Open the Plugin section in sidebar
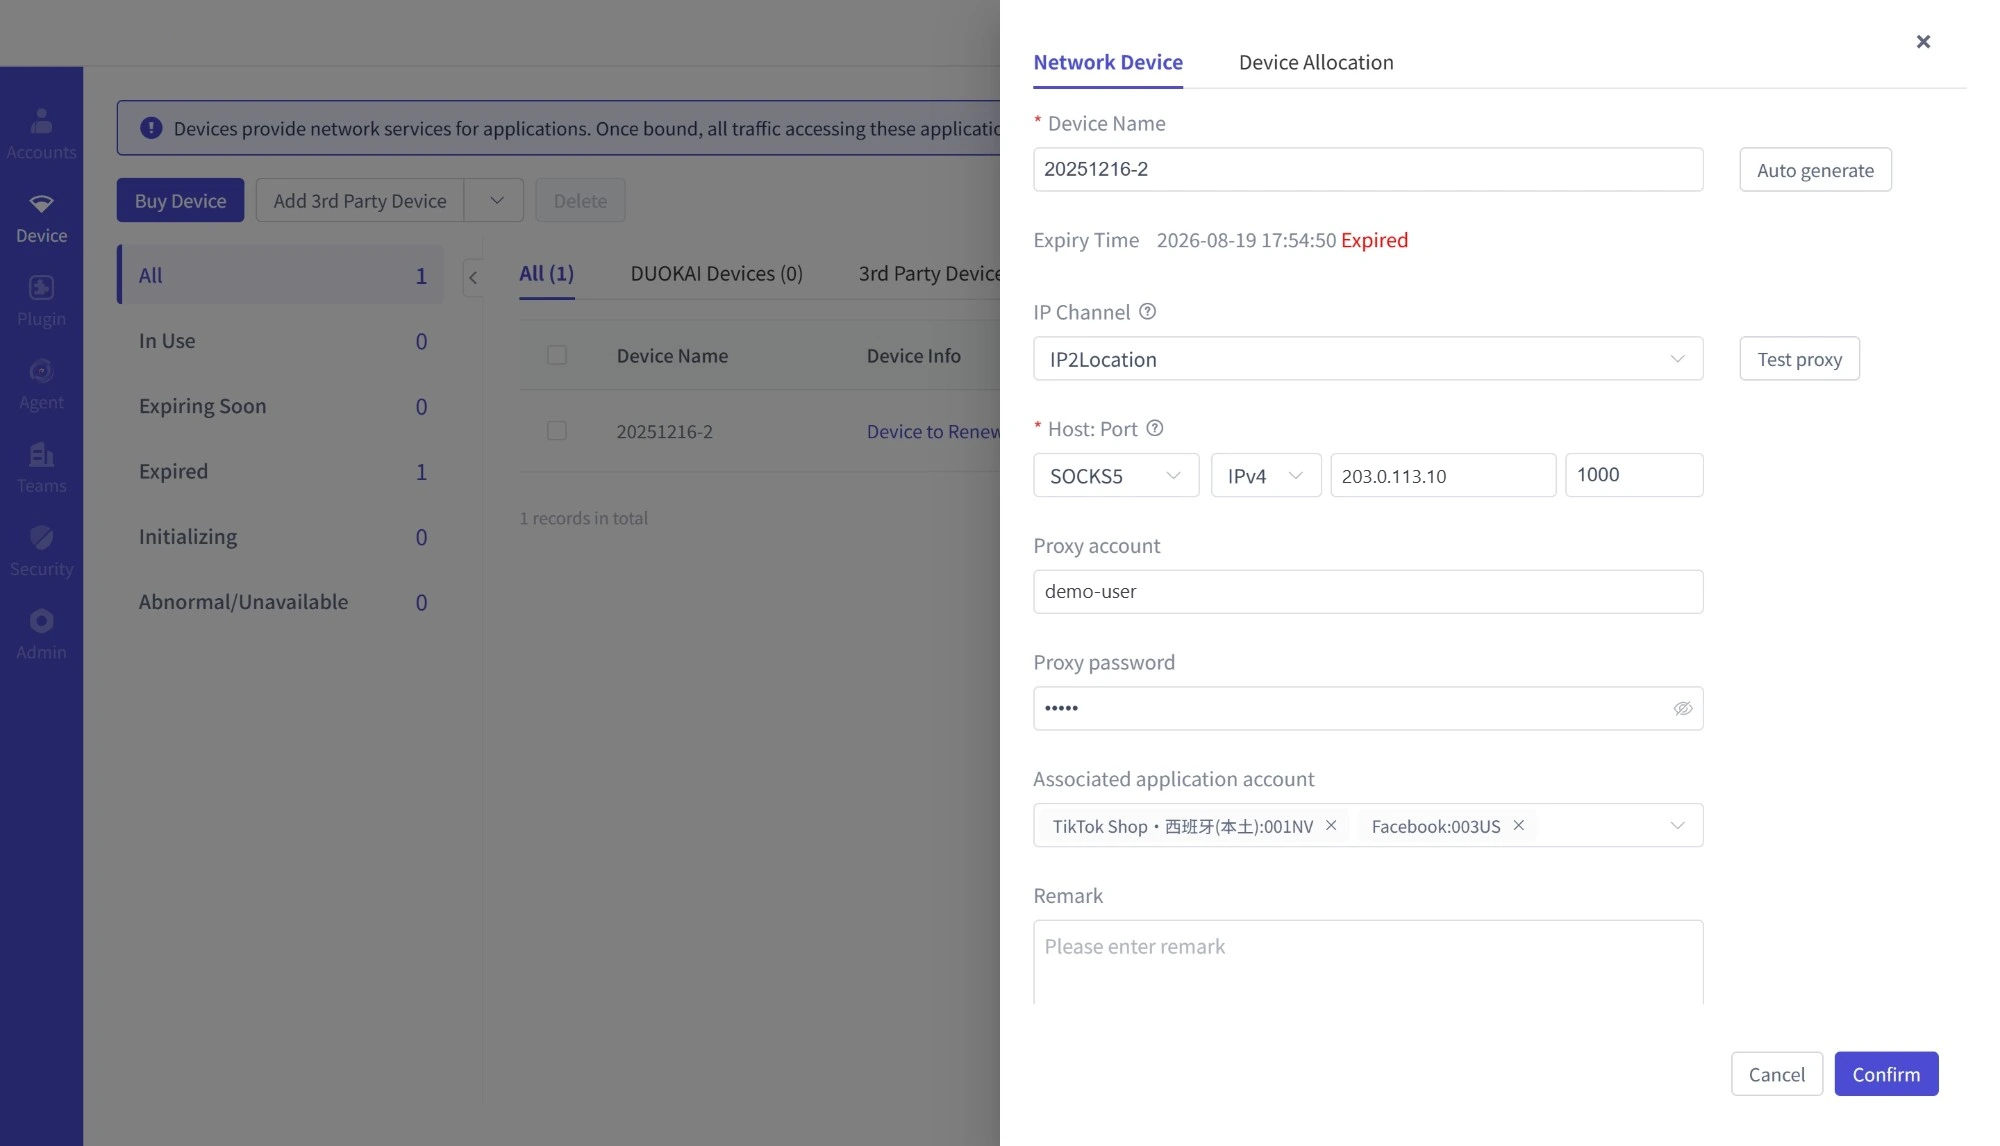The image size is (2000, 1146). [41, 301]
